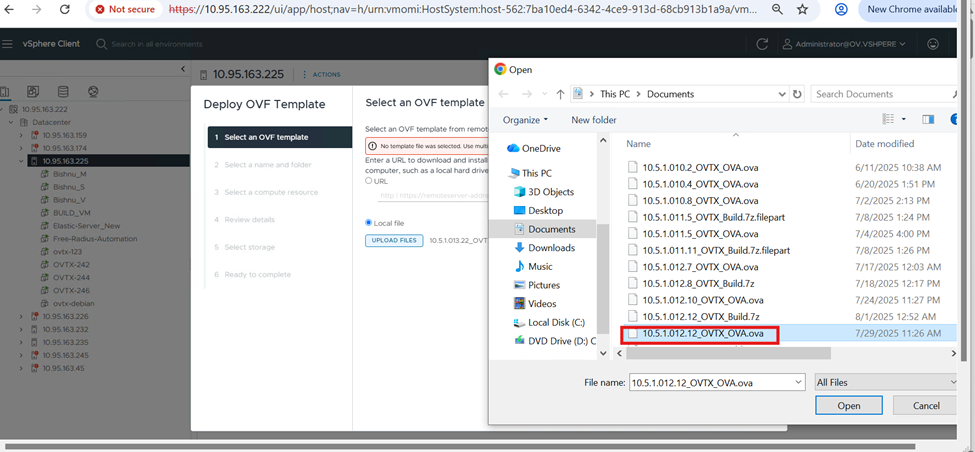Screen dimensions: 975x452
Task: Click the UPLOAD FILES button
Action: coord(393,240)
